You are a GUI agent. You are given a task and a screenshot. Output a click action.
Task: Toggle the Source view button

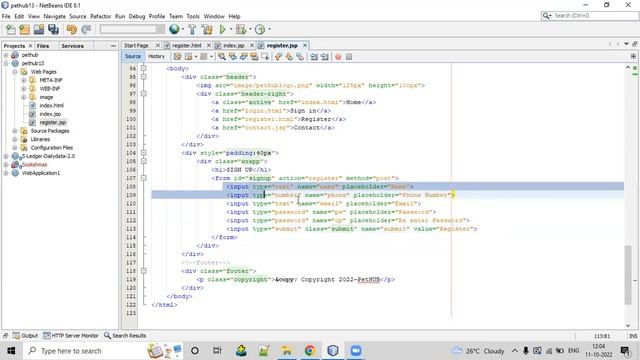coord(133,56)
